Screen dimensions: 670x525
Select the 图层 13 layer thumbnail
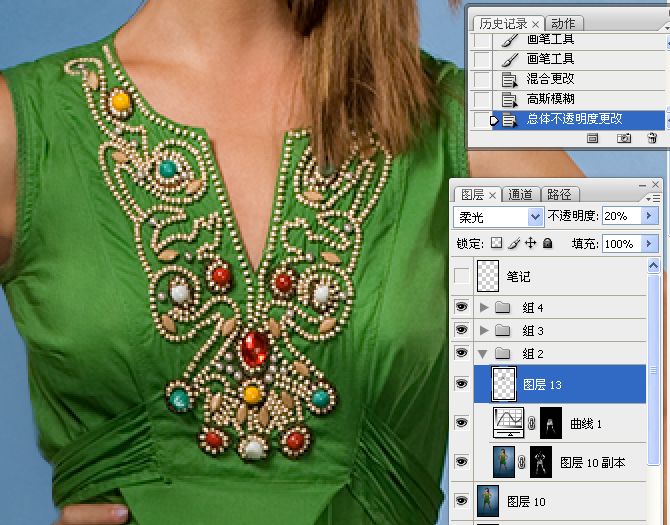503,384
